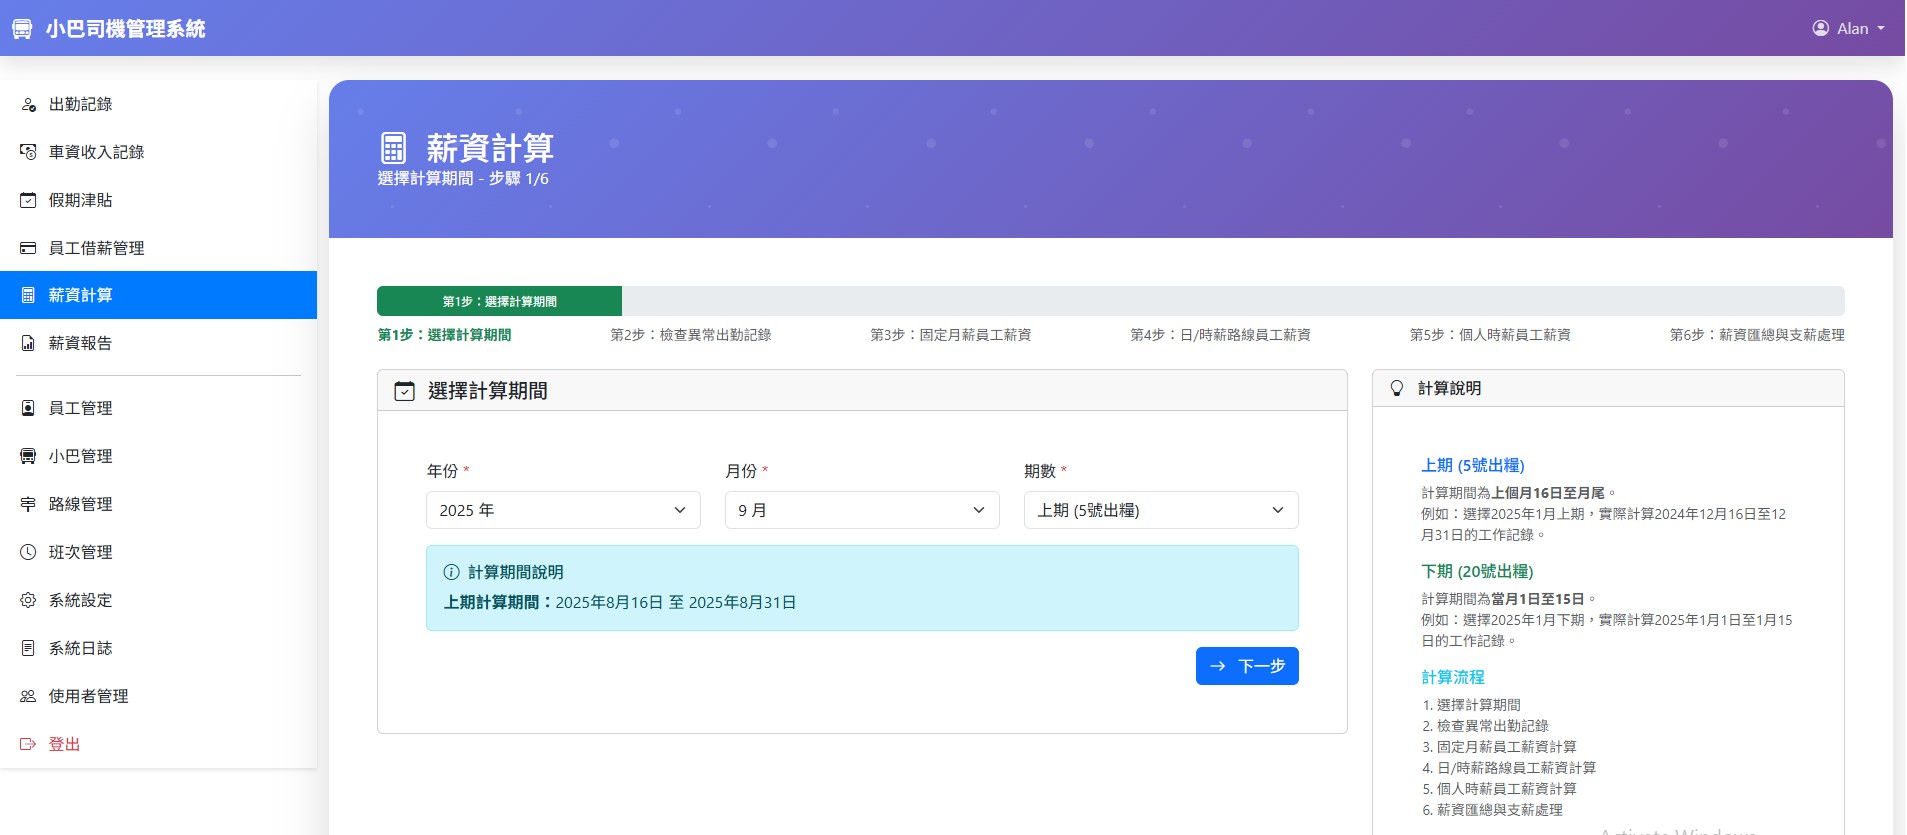The height and width of the screenshot is (835, 1907).
Task: Go to 員工管理 in the sidebar
Action: [80, 408]
